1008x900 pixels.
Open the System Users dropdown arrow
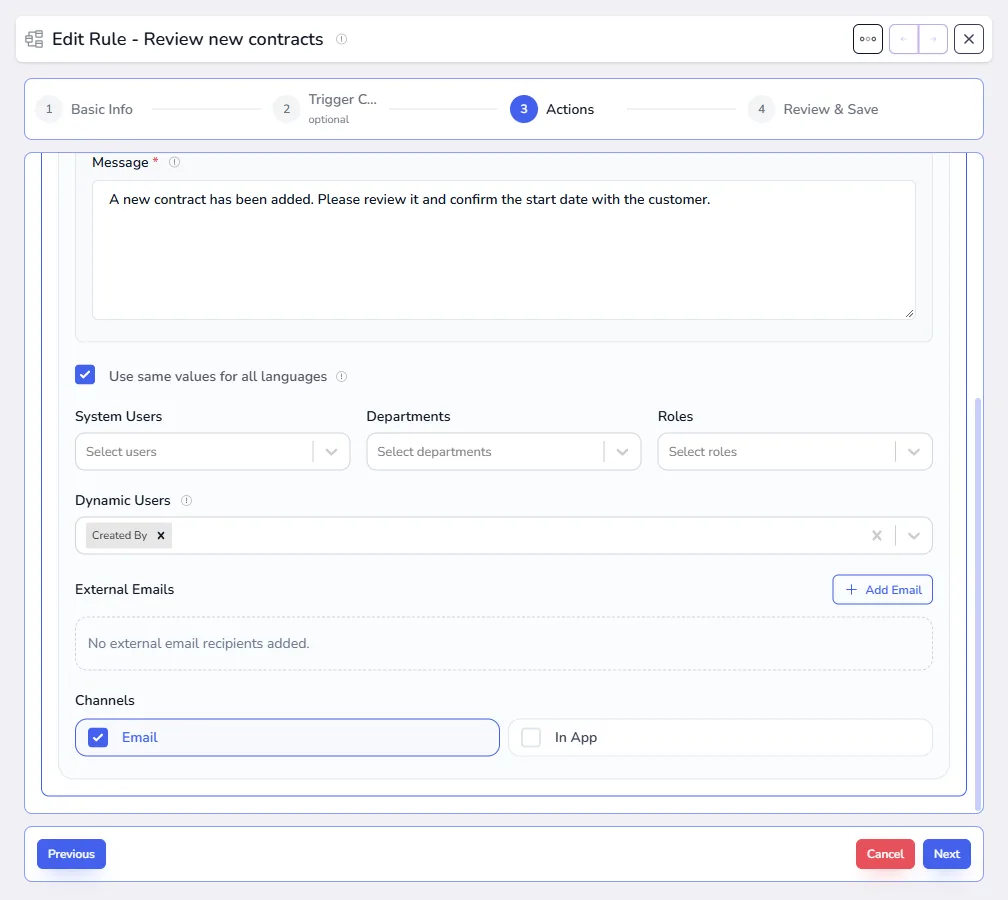(331, 452)
